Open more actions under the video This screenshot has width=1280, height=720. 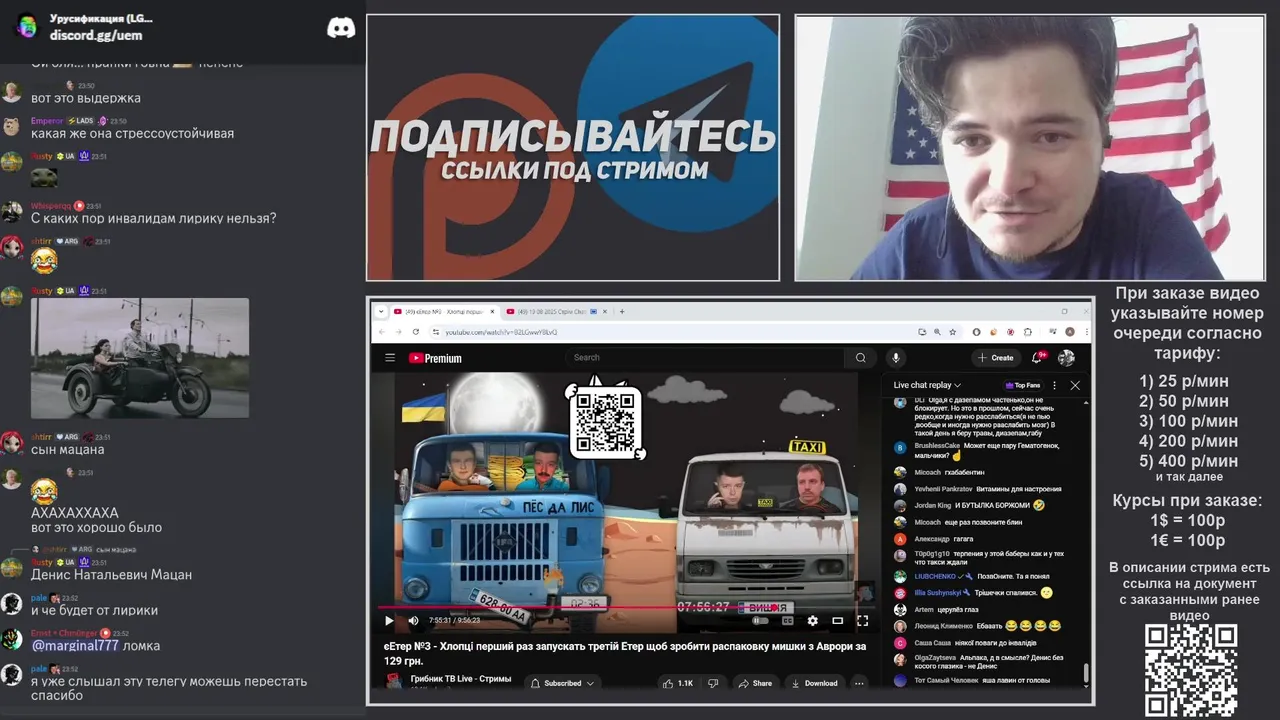[859, 683]
